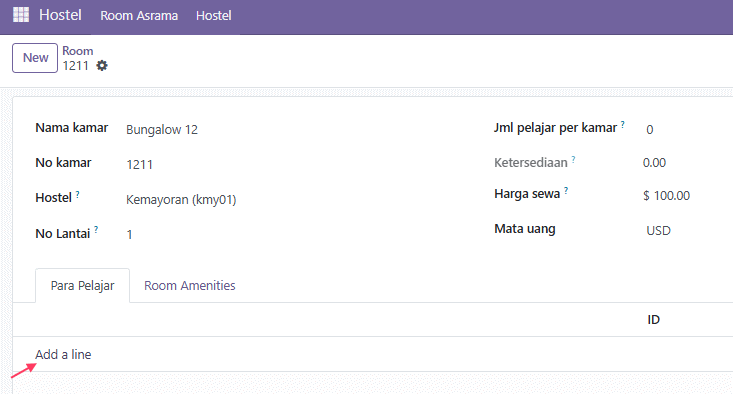Switch to the Room Amenities tab
This screenshot has height=394, width=733.
point(189,286)
